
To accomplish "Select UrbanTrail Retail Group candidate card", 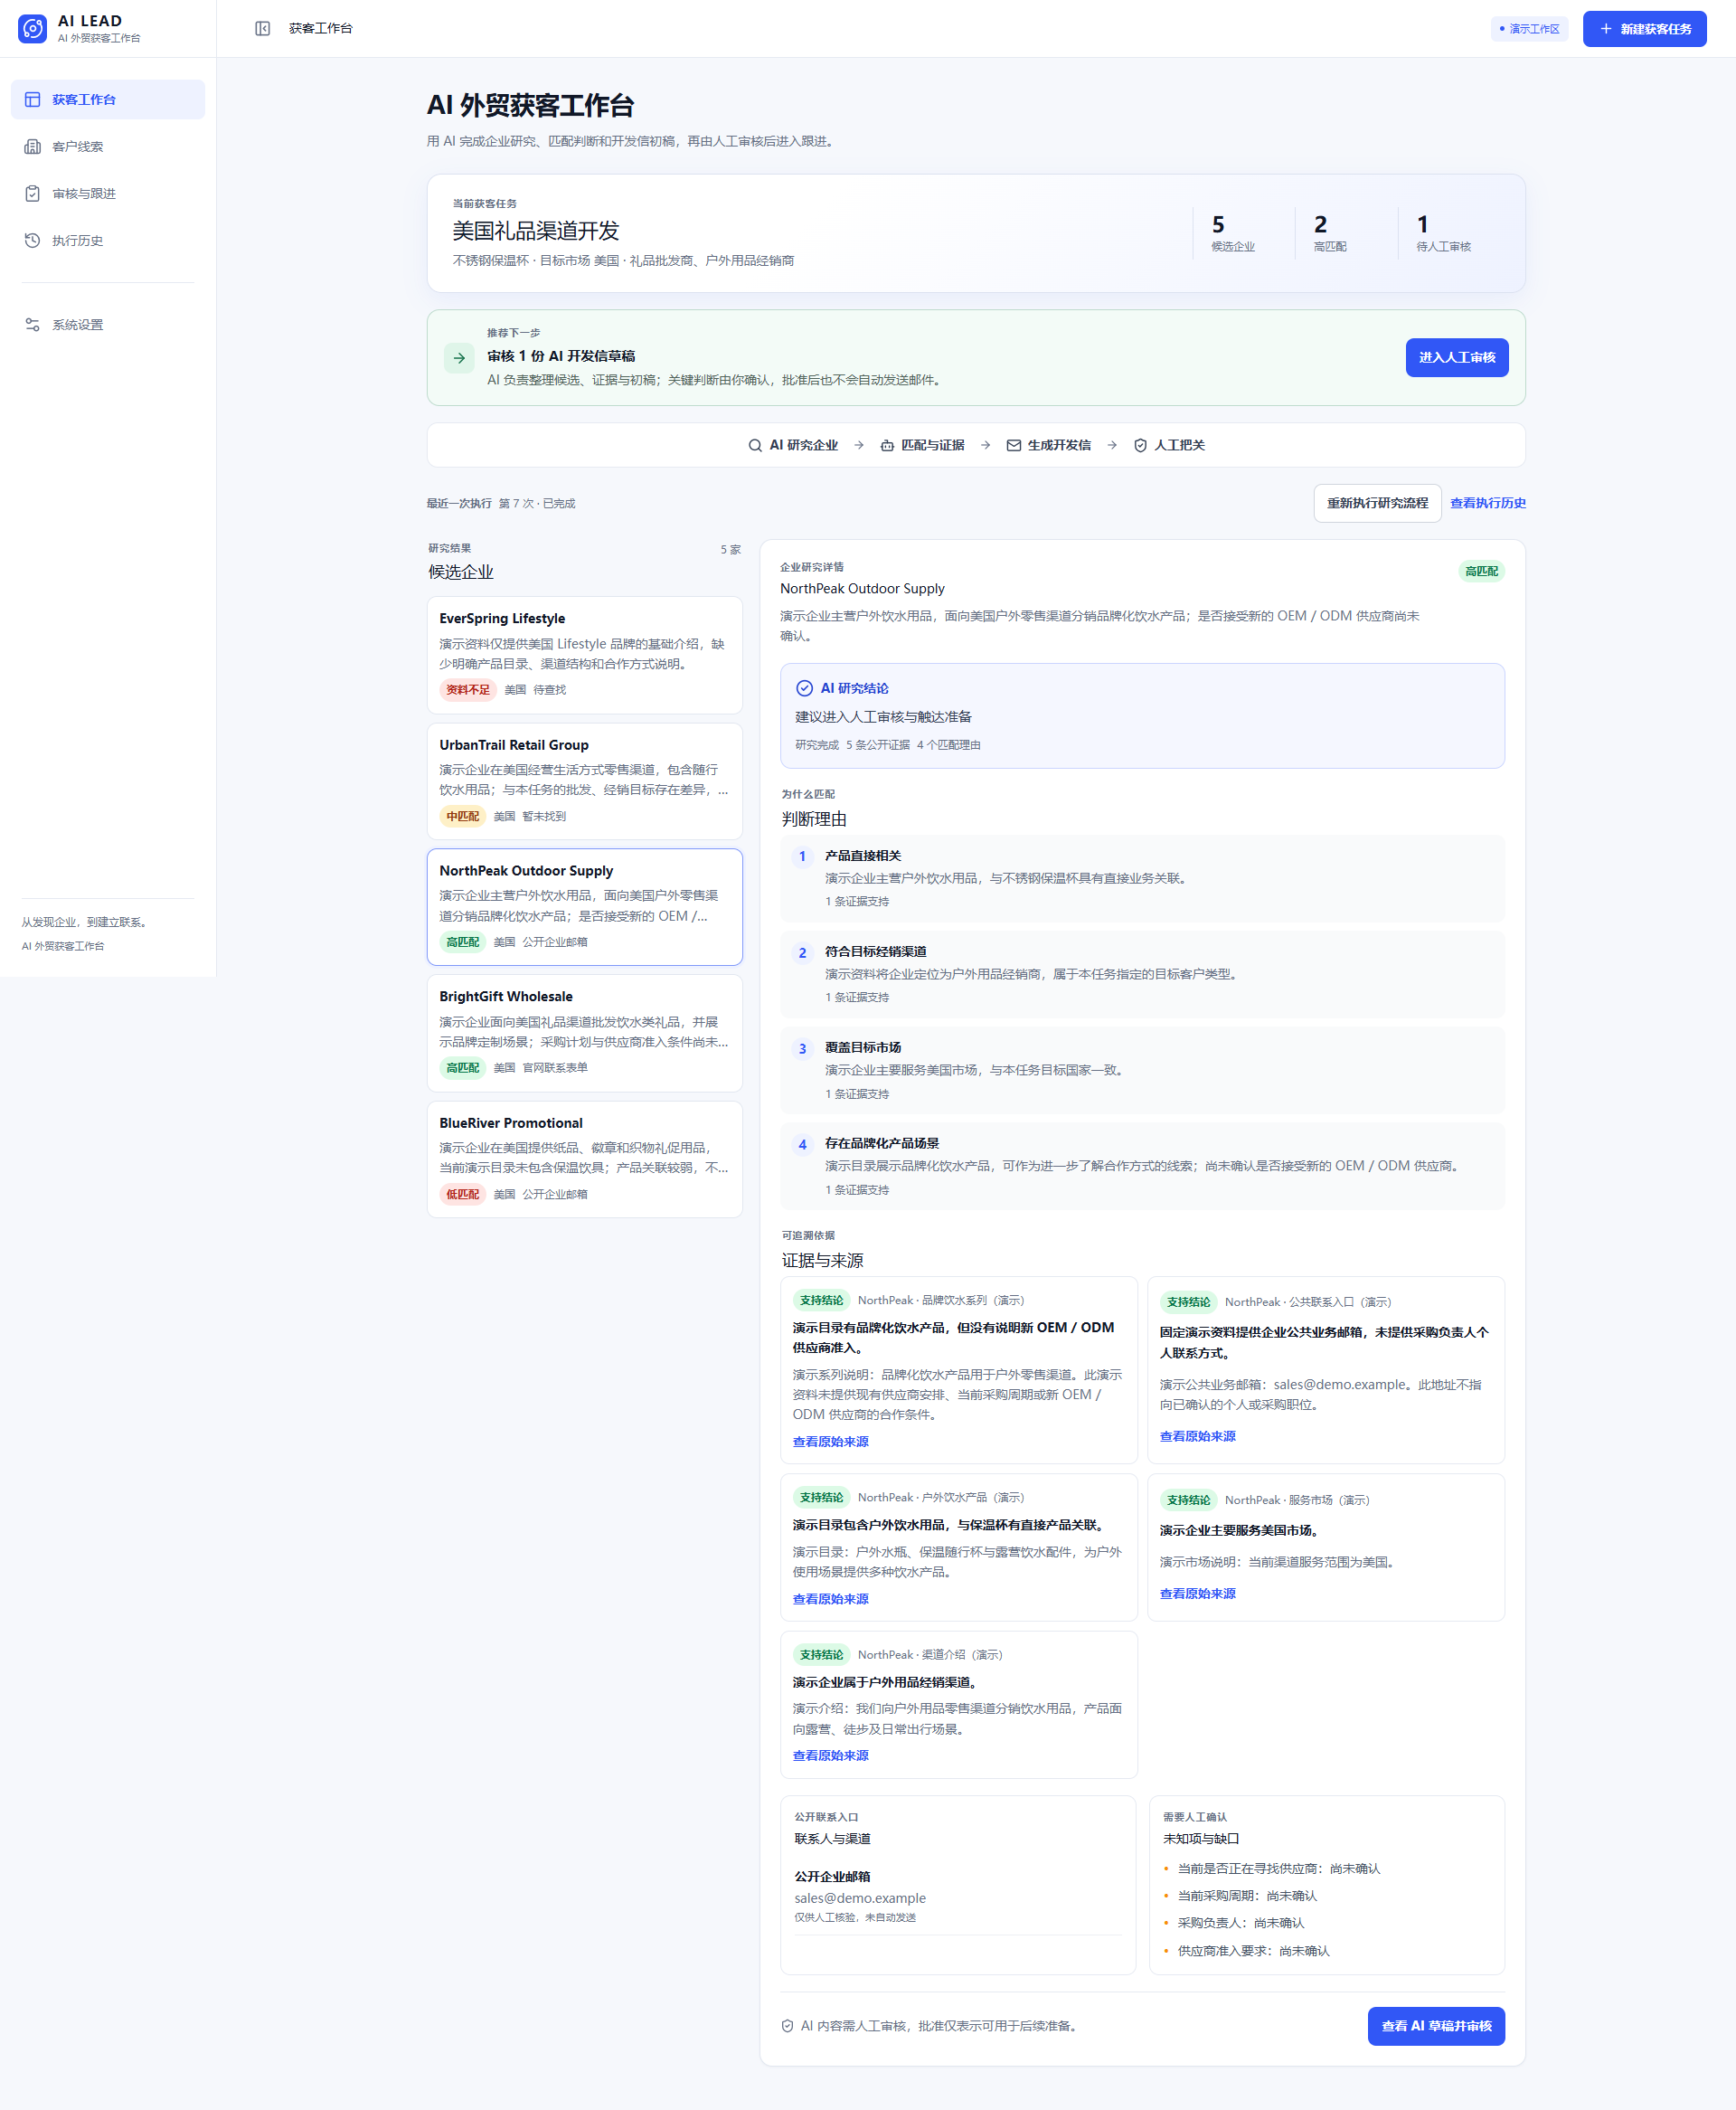I will click(585, 781).
